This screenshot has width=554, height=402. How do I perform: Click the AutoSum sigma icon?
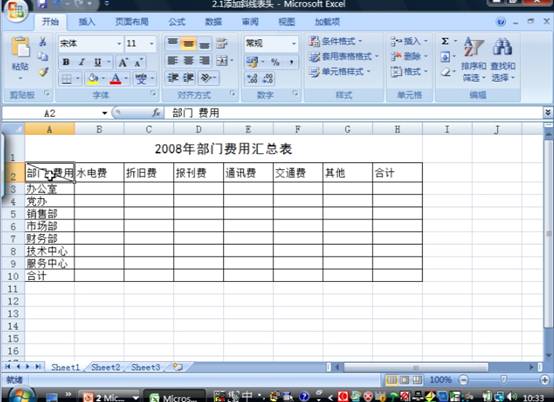[445, 41]
